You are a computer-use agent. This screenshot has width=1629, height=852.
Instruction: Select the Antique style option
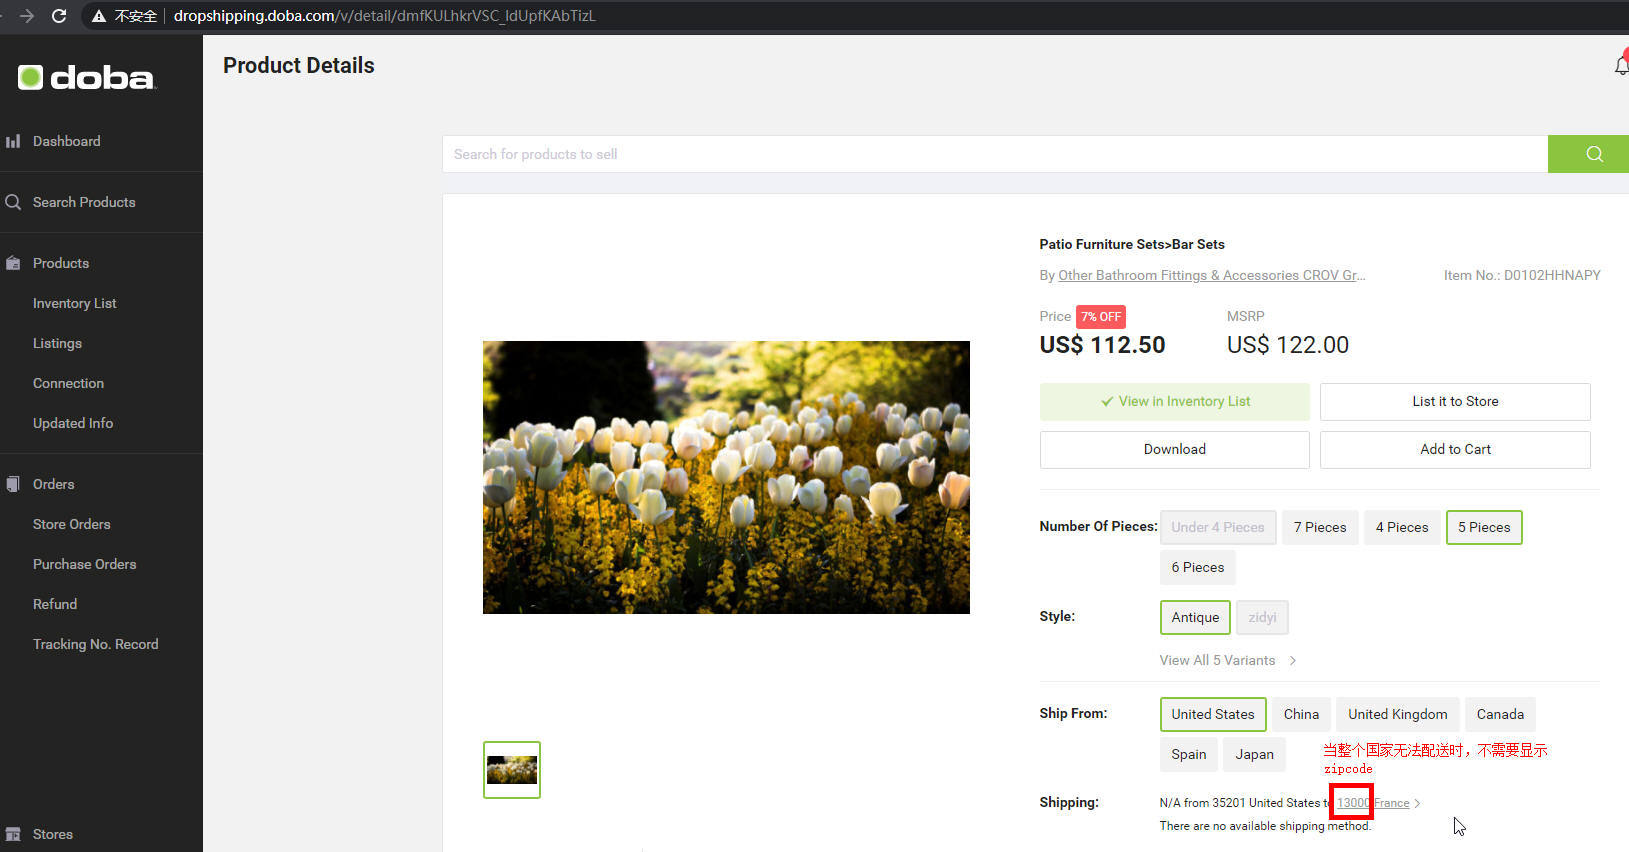pyautogui.click(x=1194, y=617)
